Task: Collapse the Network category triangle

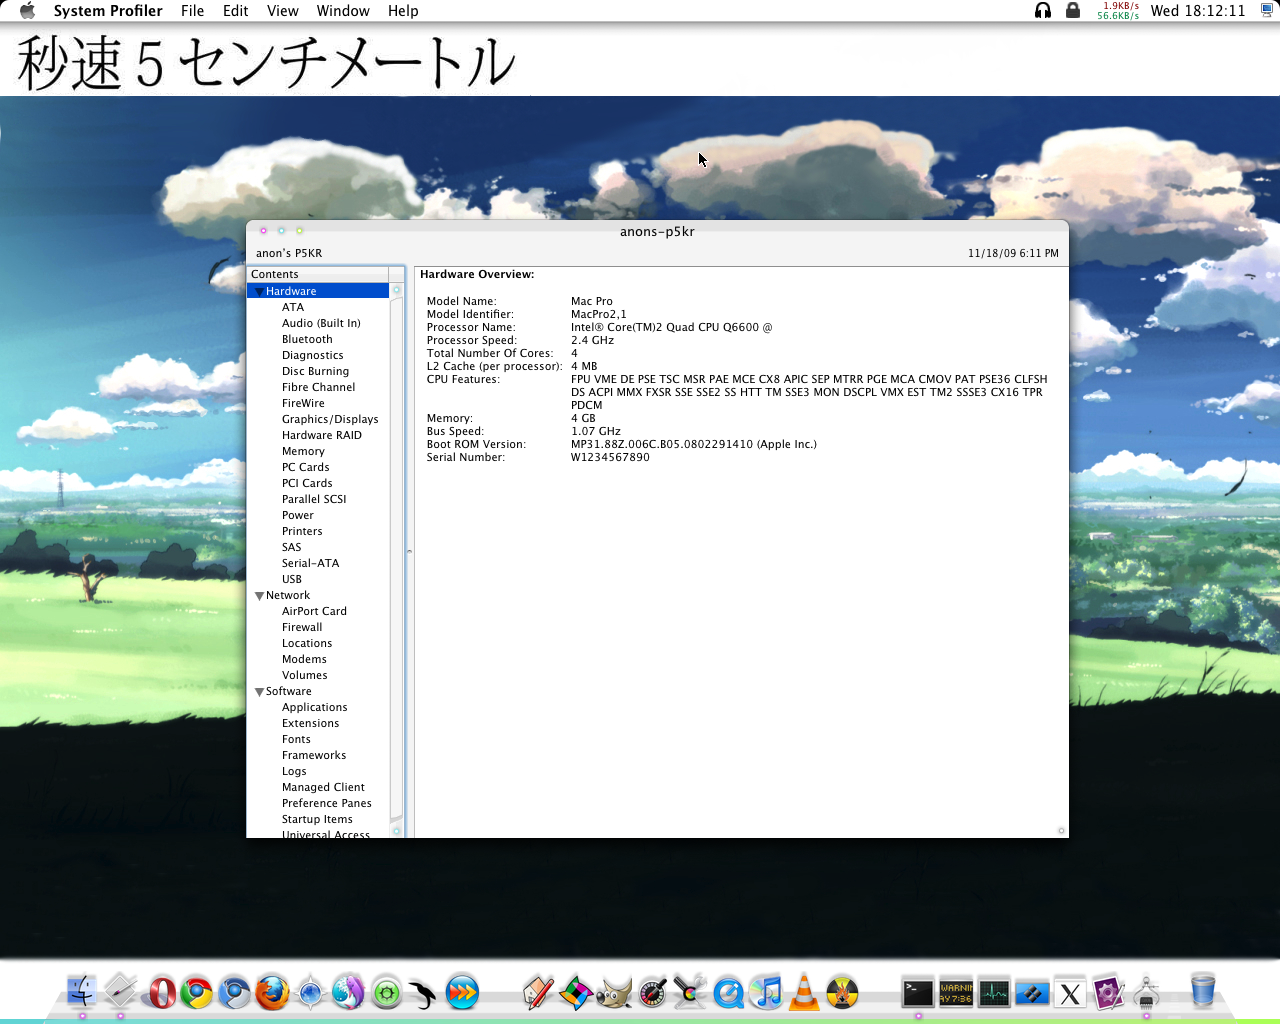Action: point(260,596)
